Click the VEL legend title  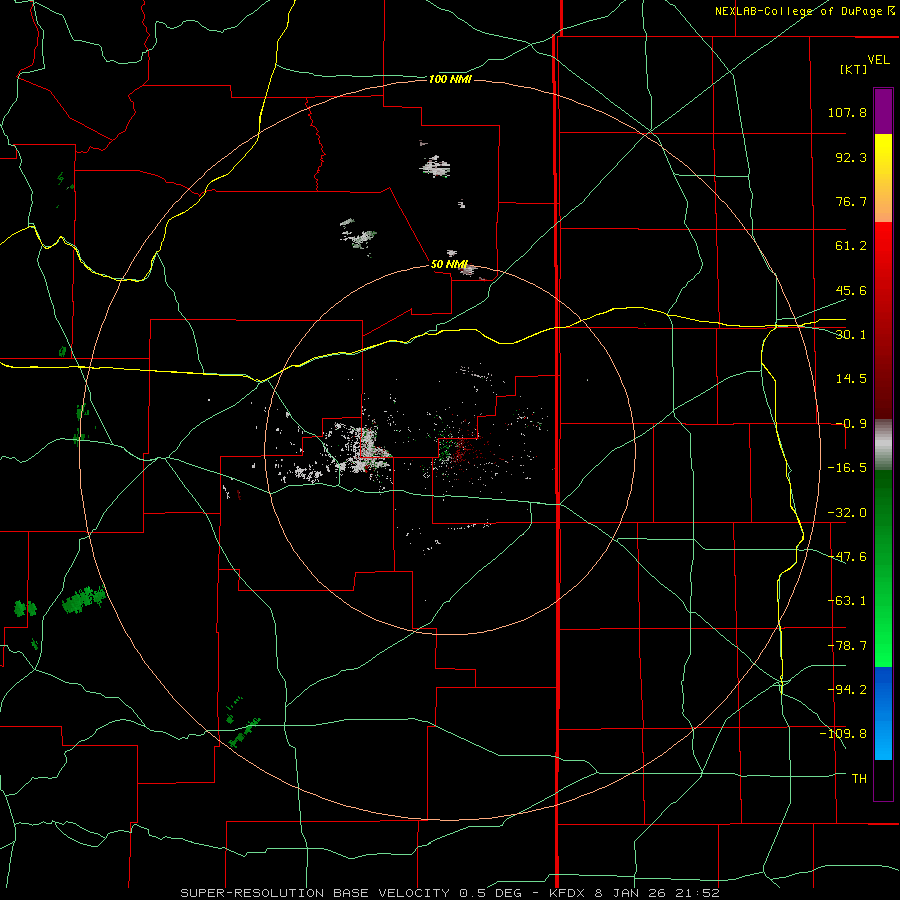point(878,60)
